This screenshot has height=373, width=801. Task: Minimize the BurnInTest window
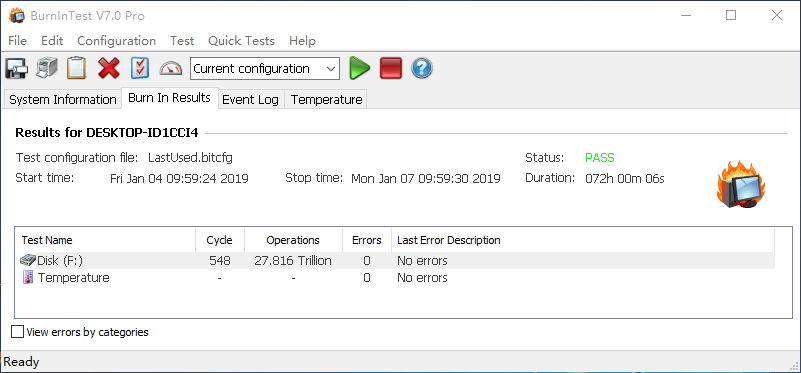[686, 16]
